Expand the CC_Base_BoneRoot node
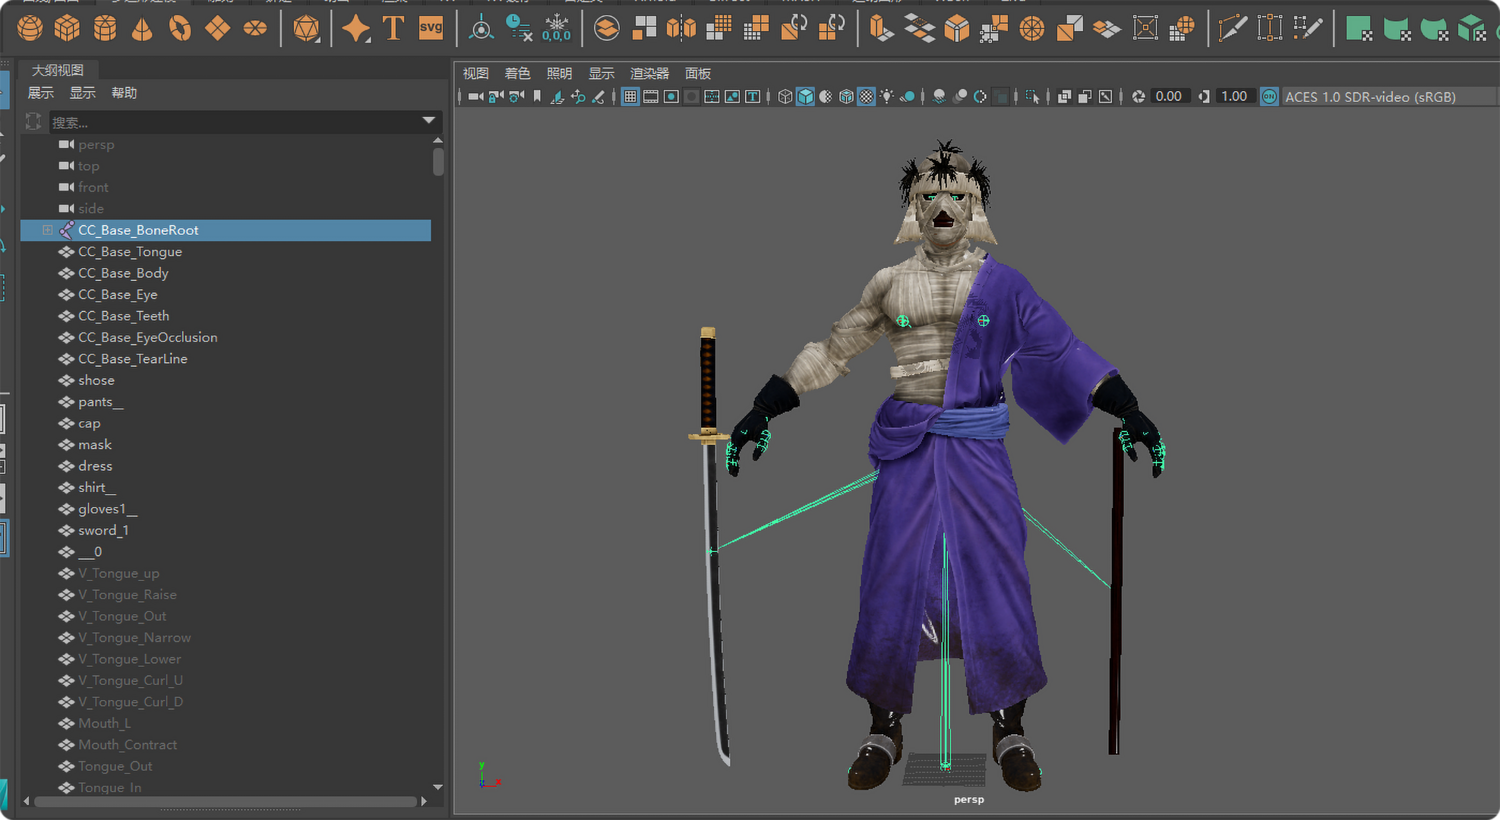Screen dimensions: 1500x820 pyautogui.click(x=47, y=230)
